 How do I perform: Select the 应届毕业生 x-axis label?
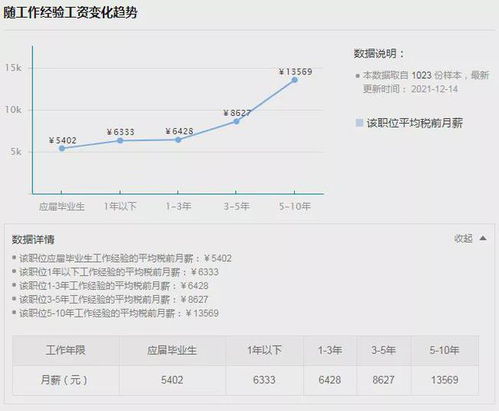pos(62,207)
